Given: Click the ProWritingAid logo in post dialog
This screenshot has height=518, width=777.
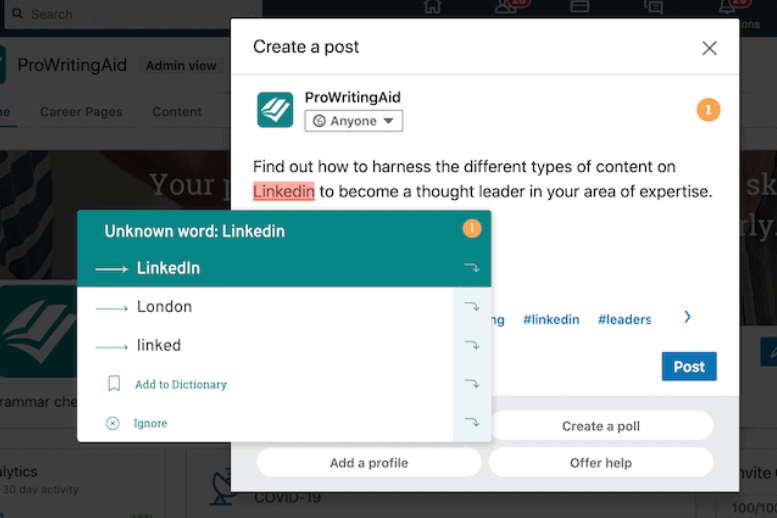Looking at the screenshot, I should click(x=275, y=110).
